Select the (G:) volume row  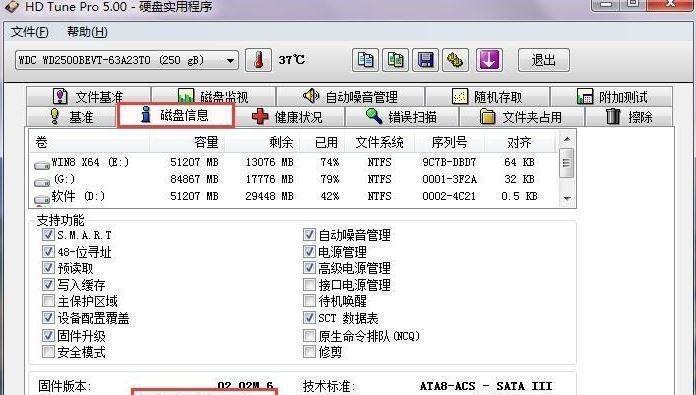(293, 179)
